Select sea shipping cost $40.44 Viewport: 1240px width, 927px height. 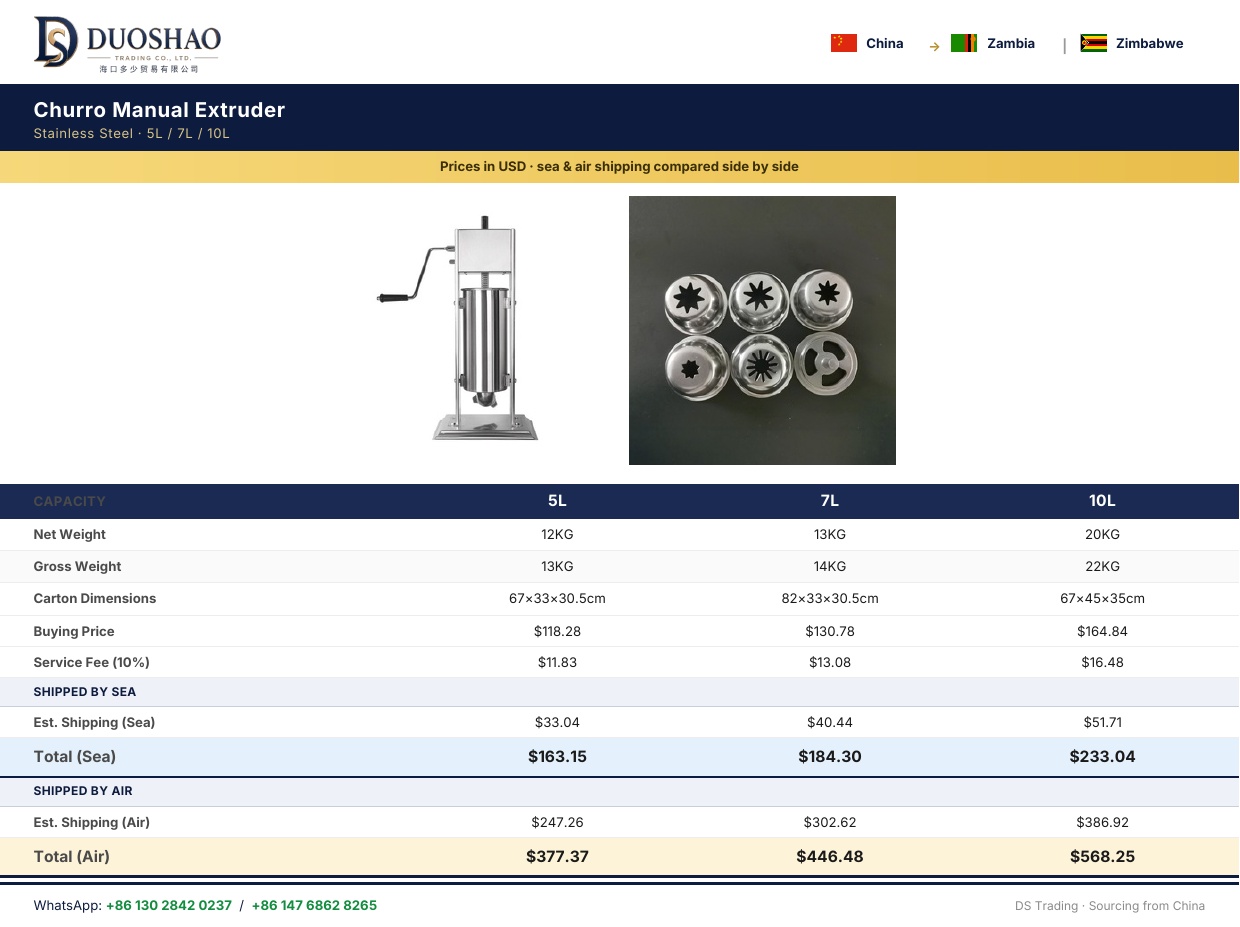click(x=830, y=722)
